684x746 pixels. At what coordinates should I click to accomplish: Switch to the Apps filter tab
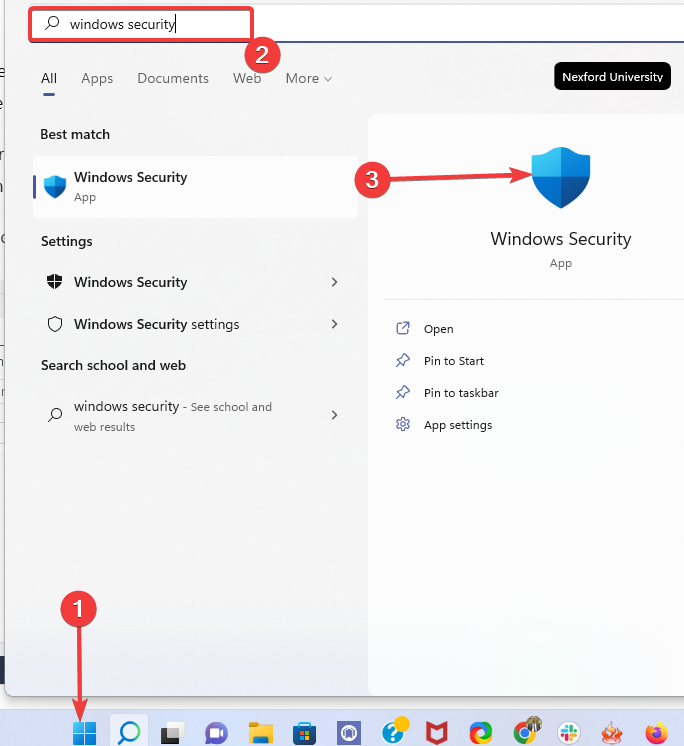(x=97, y=78)
